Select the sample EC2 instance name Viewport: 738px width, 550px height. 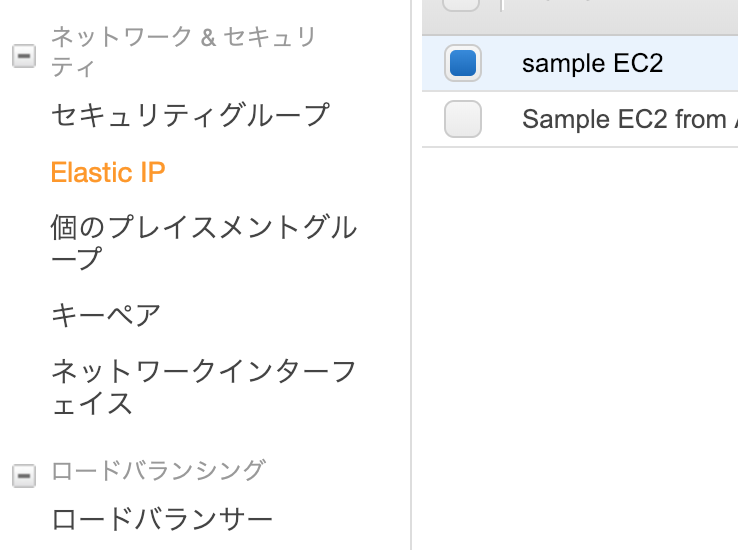pos(592,64)
